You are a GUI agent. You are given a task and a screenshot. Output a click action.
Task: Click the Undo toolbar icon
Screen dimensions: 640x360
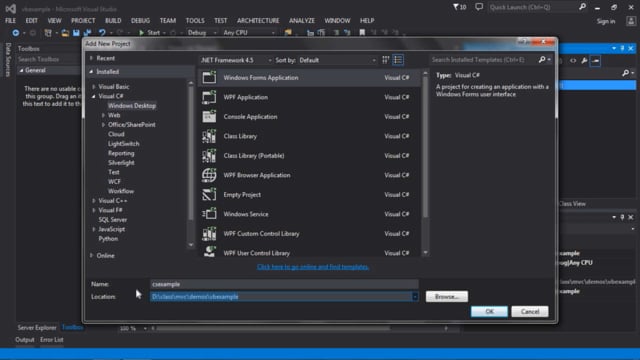(102, 33)
